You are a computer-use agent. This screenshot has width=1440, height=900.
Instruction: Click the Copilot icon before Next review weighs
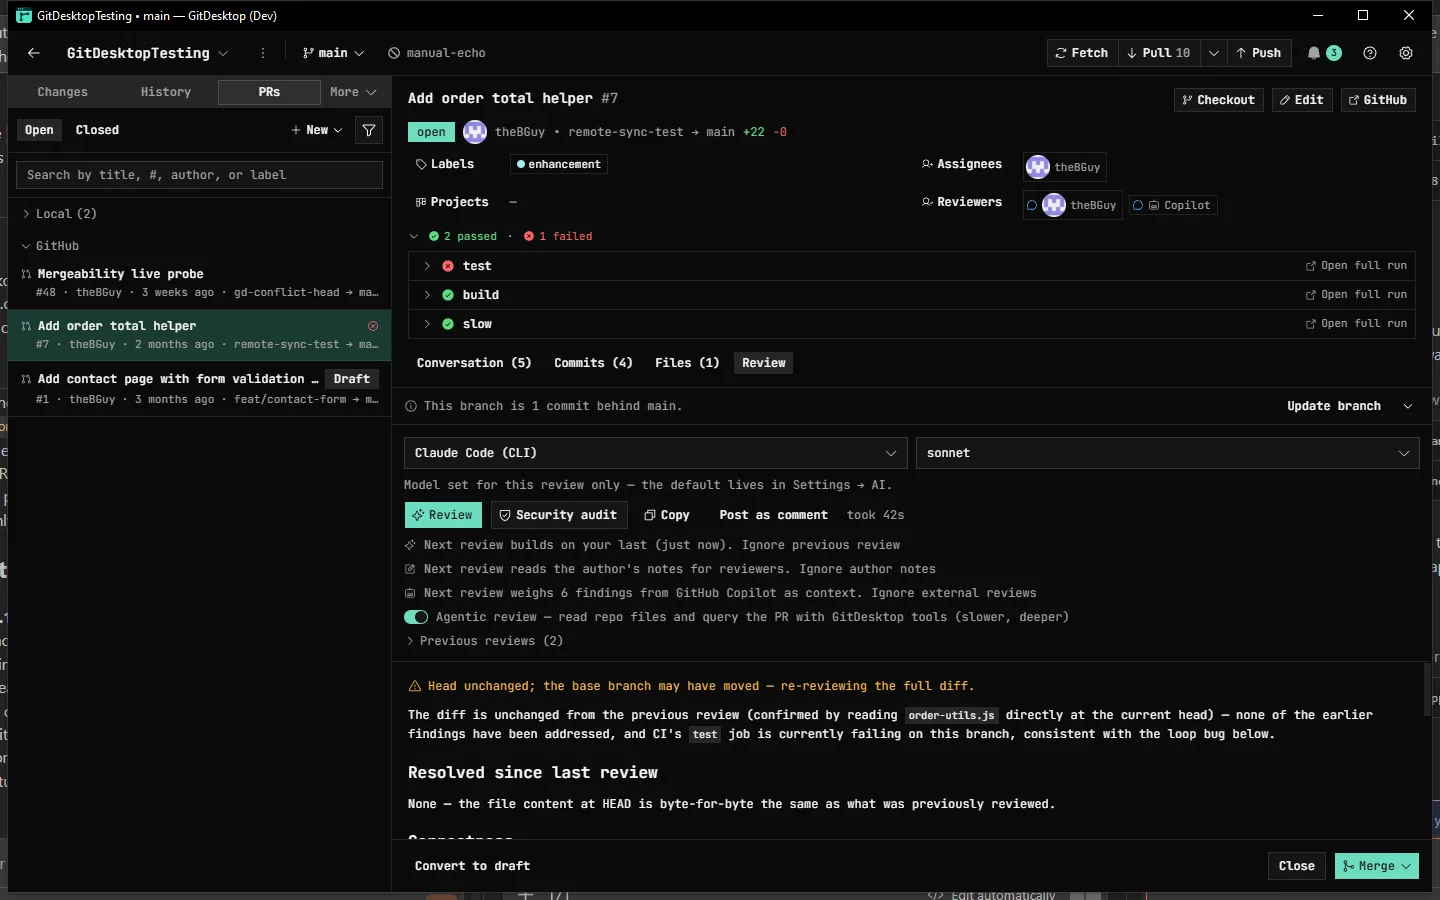point(410,593)
